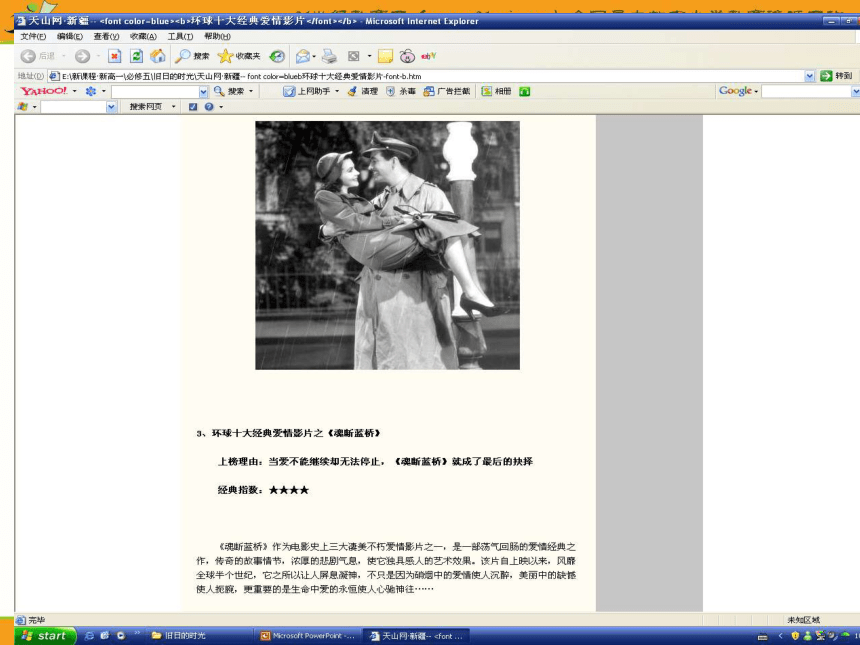This screenshot has width=860, height=645.
Task: Minimize the Internet Explorer window
Action: pos(831,21)
